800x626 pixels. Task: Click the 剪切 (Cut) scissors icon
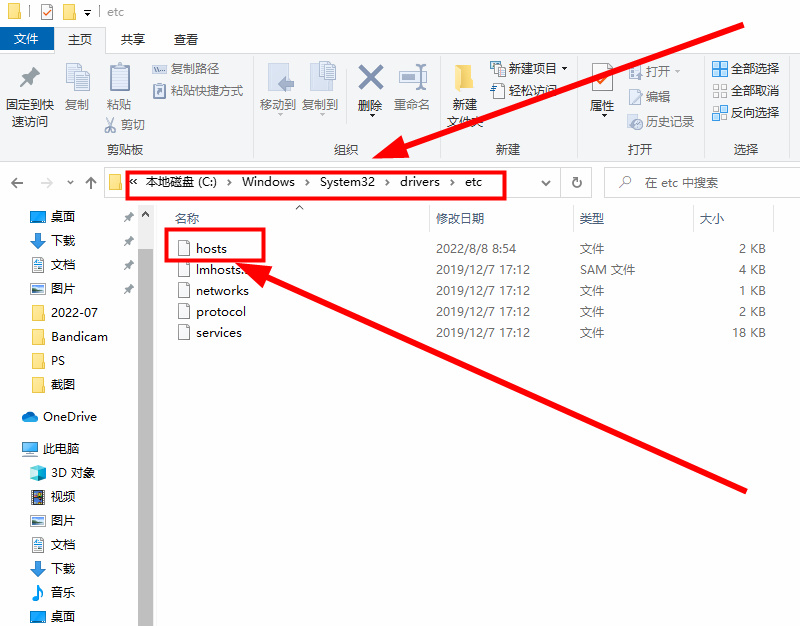click(112, 125)
